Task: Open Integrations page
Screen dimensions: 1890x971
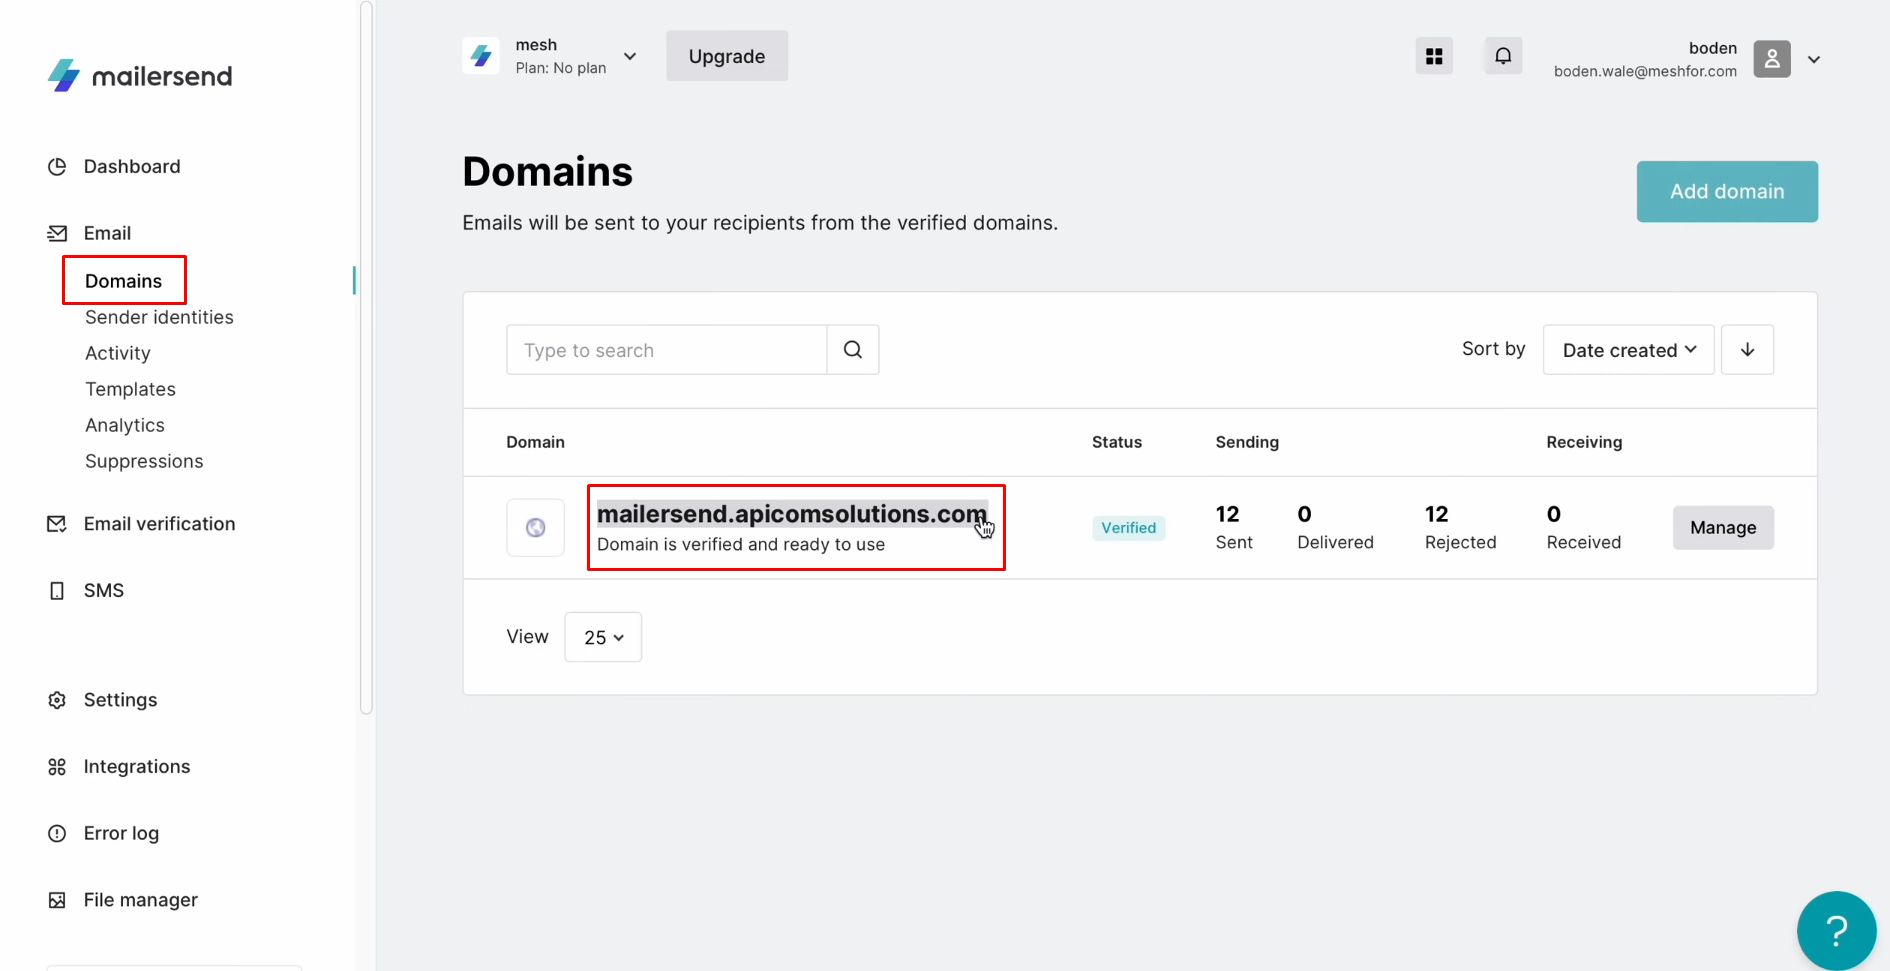Action: click(x=137, y=767)
